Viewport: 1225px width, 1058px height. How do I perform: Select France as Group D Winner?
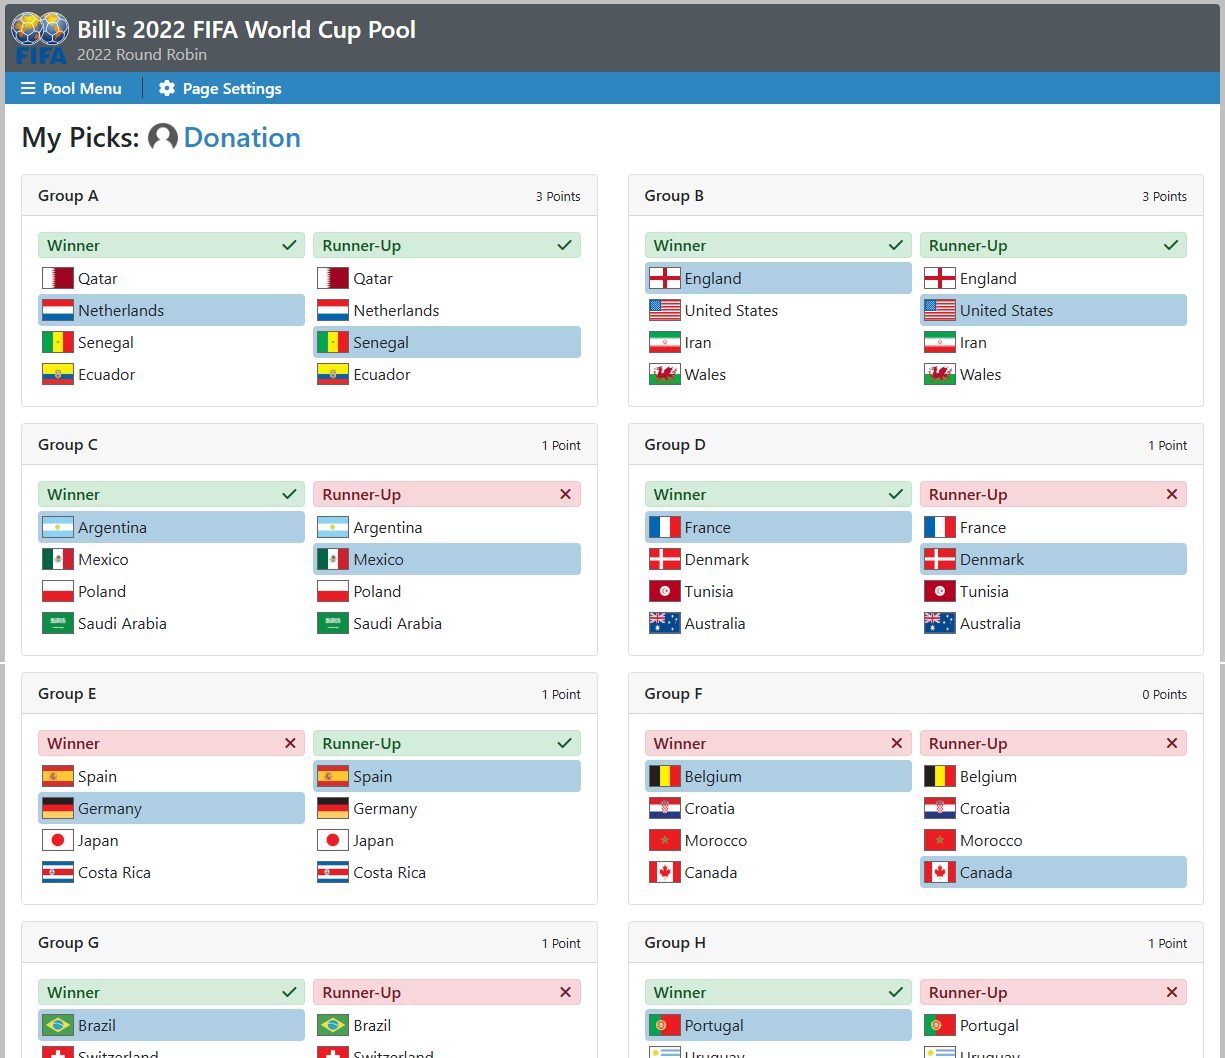(778, 527)
